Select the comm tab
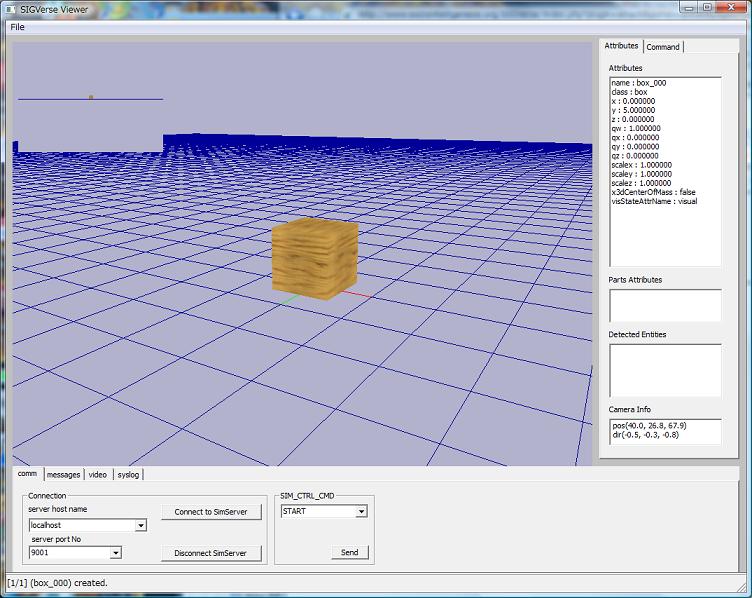 (x=27, y=474)
